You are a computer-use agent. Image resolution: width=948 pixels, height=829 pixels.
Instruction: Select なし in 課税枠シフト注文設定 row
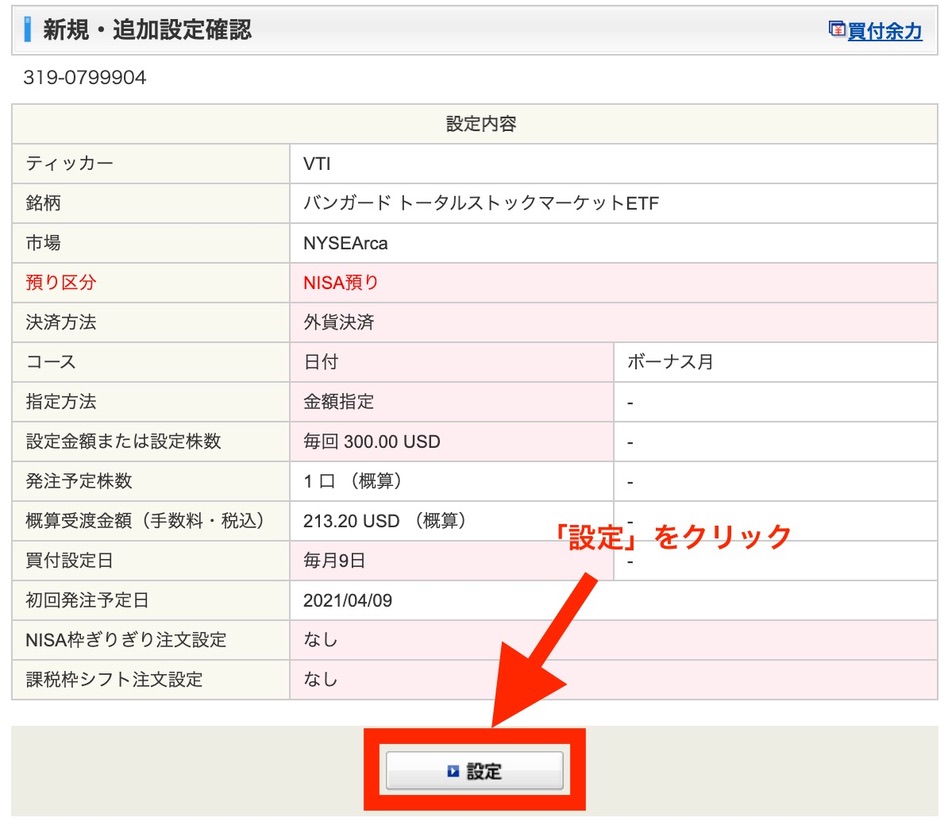tap(320, 680)
